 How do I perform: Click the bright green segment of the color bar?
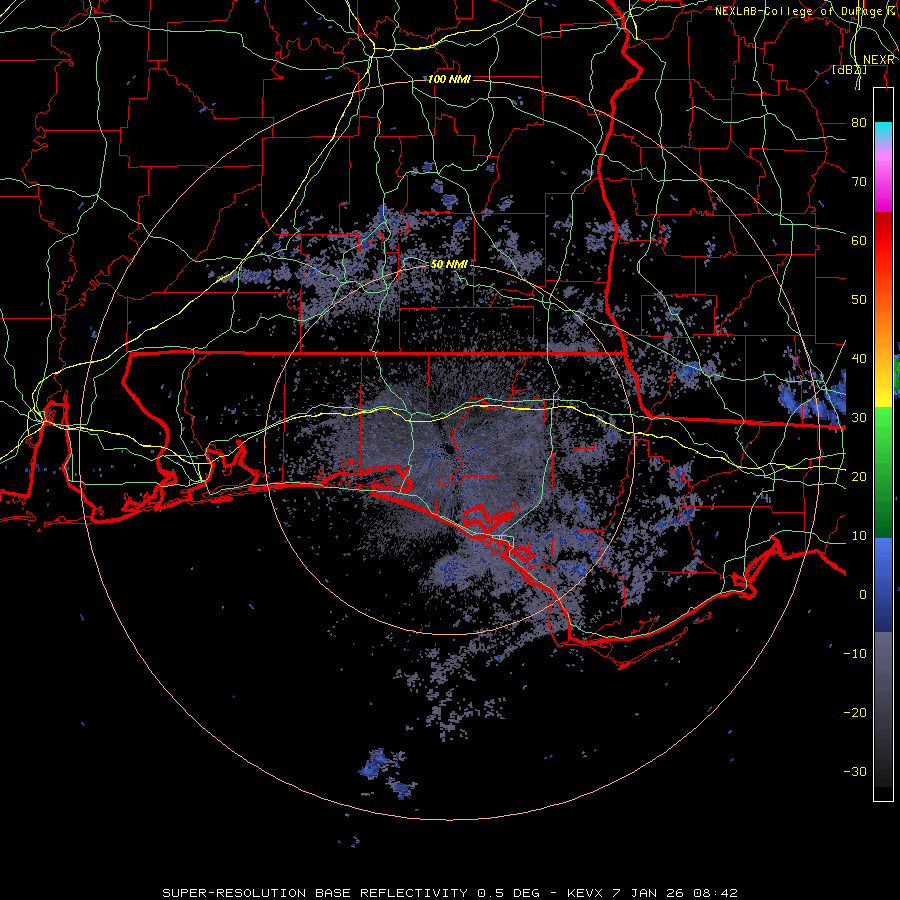pyautogui.click(x=883, y=429)
